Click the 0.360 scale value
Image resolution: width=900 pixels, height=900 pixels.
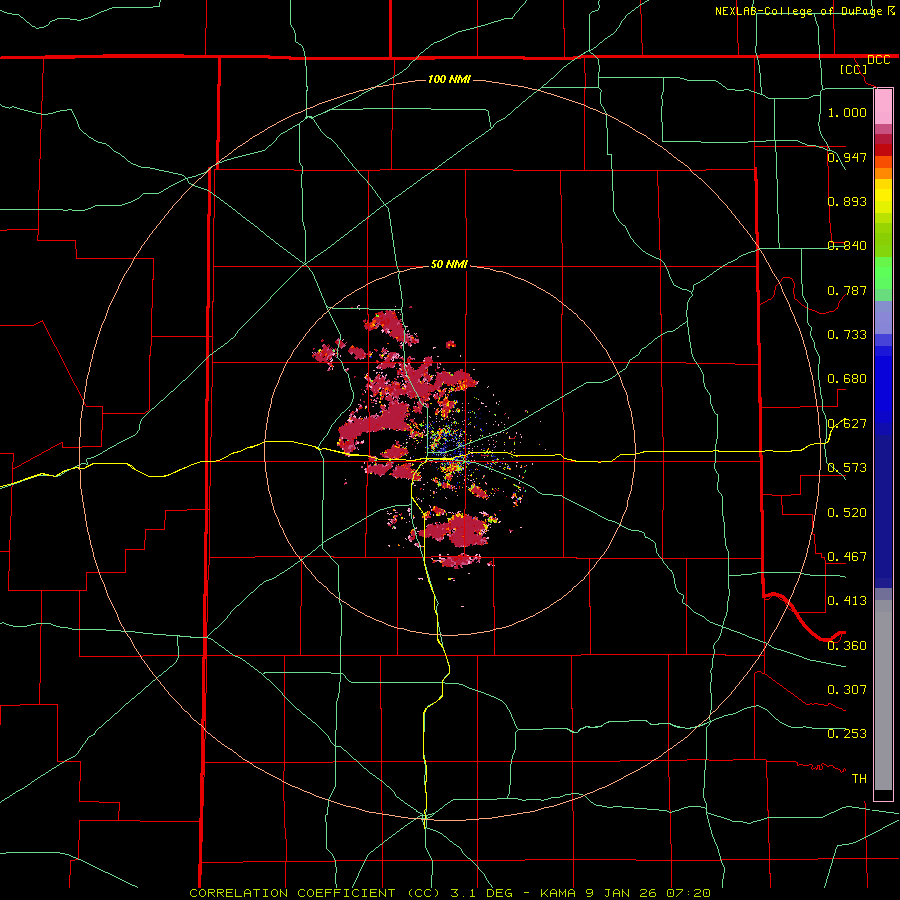coord(847,646)
